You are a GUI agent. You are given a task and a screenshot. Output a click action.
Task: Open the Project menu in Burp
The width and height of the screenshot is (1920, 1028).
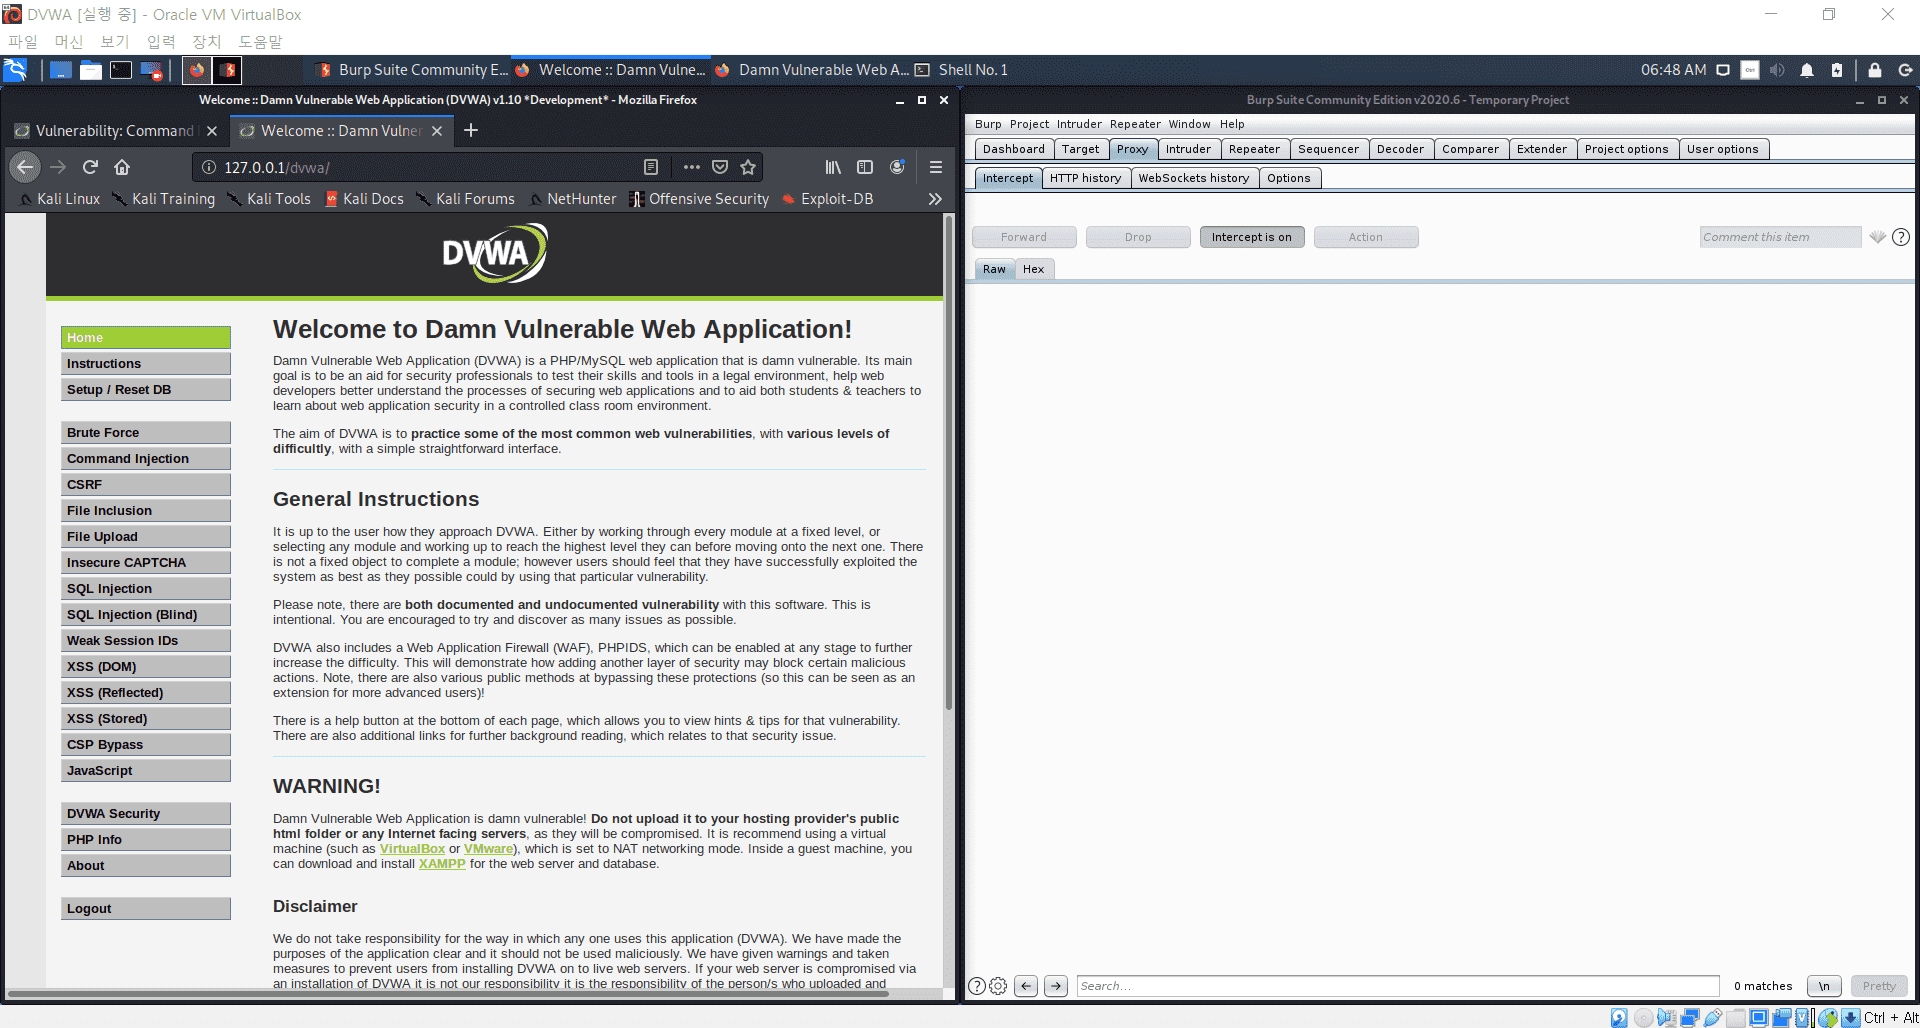tap(1029, 124)
